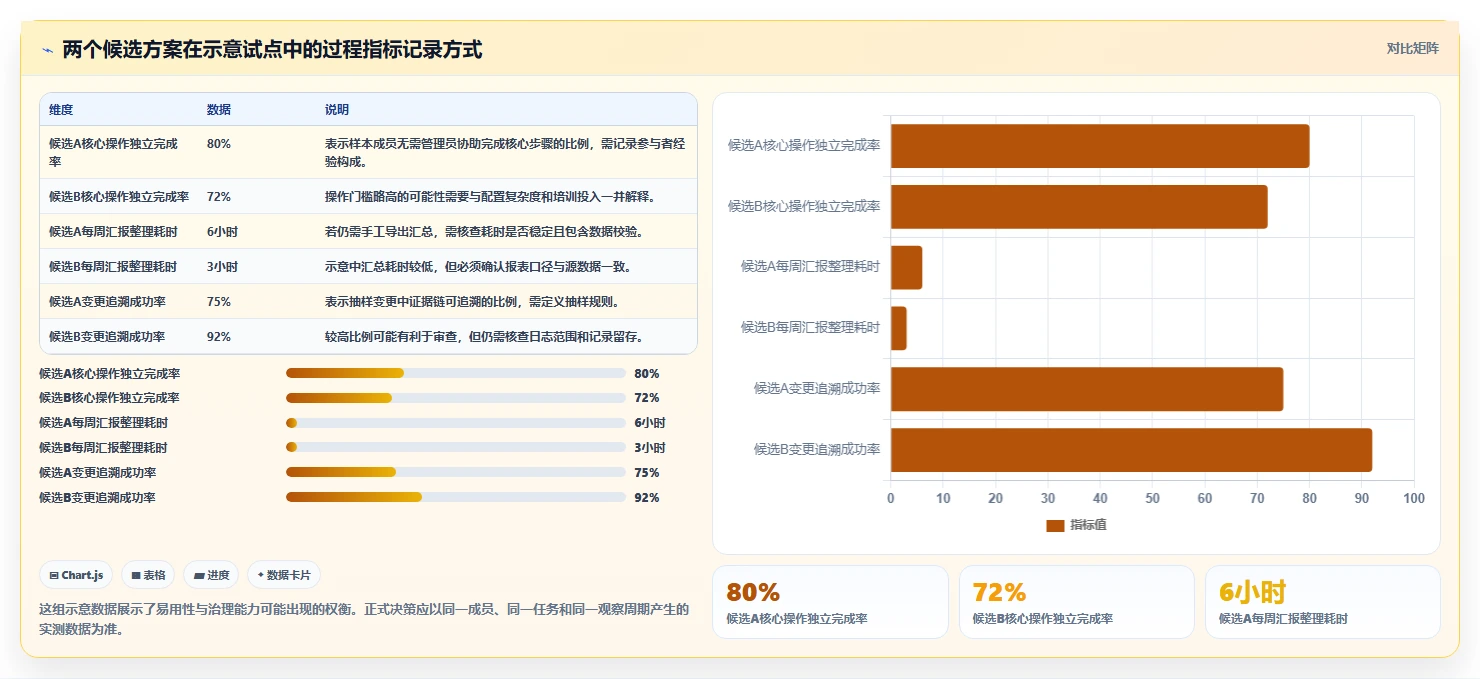
Task: Click the 80% value in the table
Action: 219,144
